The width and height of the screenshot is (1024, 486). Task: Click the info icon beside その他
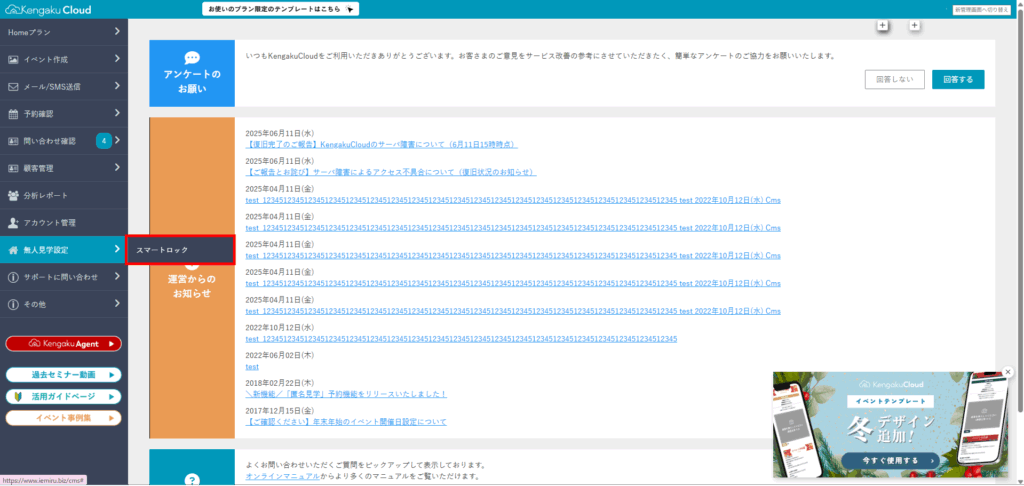click(x=13, y=304)
